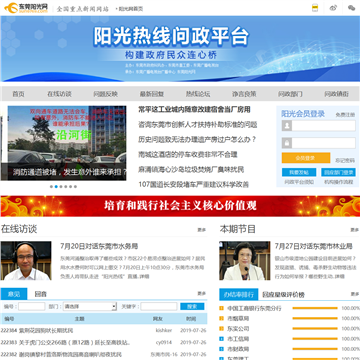Open 7月27日对话东莞市林业局 article title
This screenshot has height=360, width=360.
pyautogui.click(x=314, y=246)
